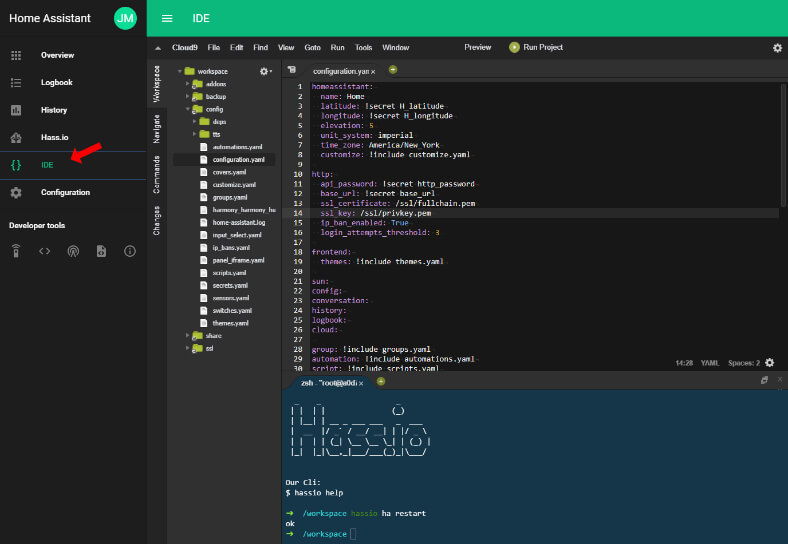Expand the deps folder
This screenshot has width=788, height=544.
coord(194,122)
